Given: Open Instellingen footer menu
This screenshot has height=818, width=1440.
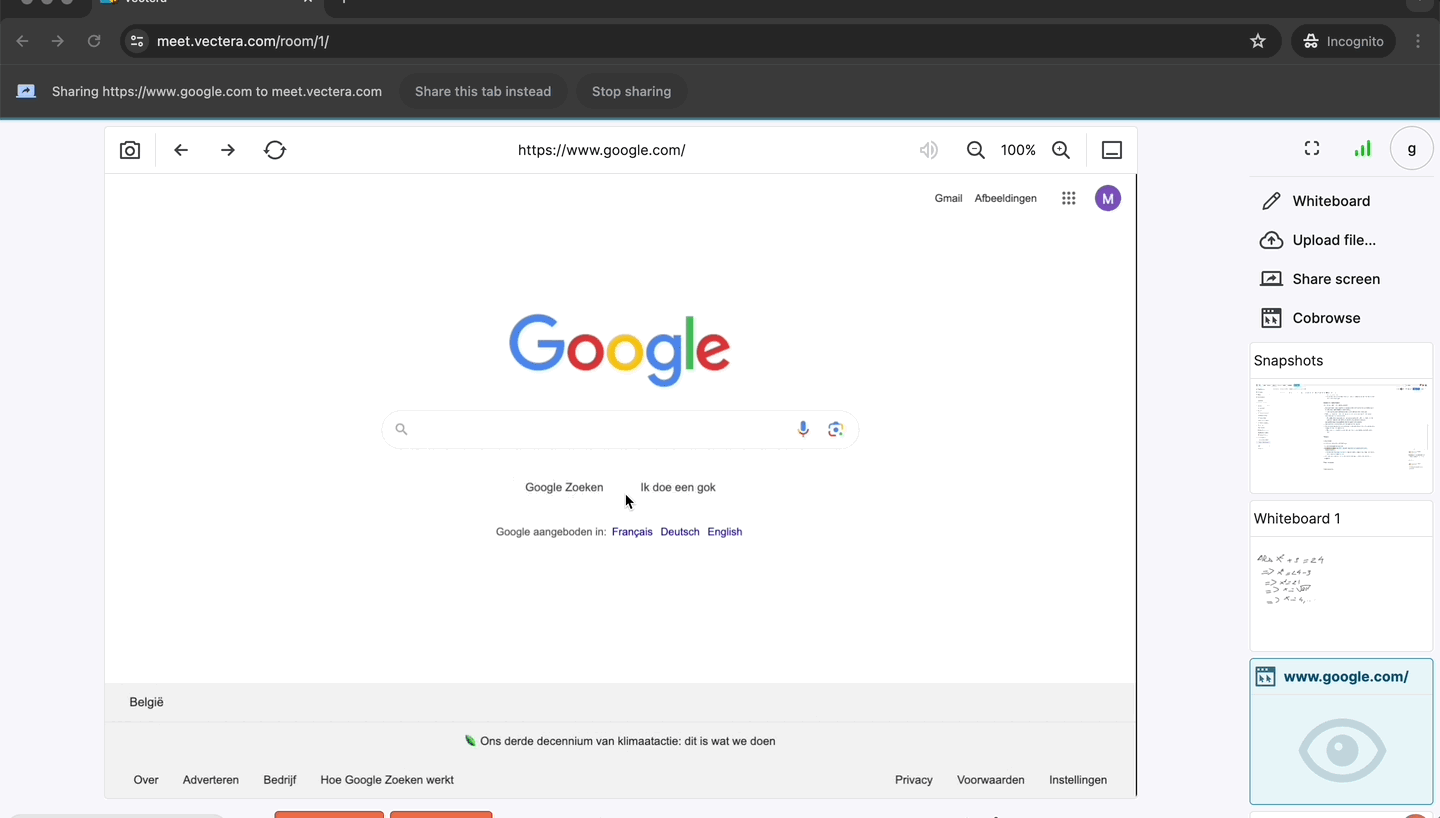Looking at the screenshot, I should click(x=1078, y=780).
